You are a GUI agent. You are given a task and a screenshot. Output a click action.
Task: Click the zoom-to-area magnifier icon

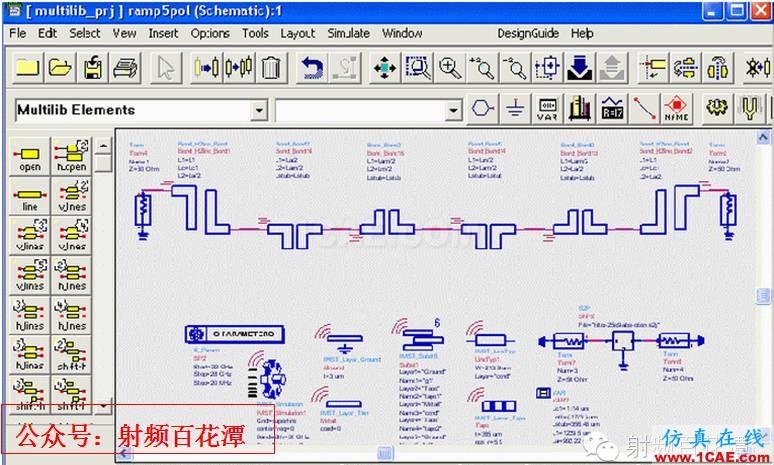click(x=418, y=67)
